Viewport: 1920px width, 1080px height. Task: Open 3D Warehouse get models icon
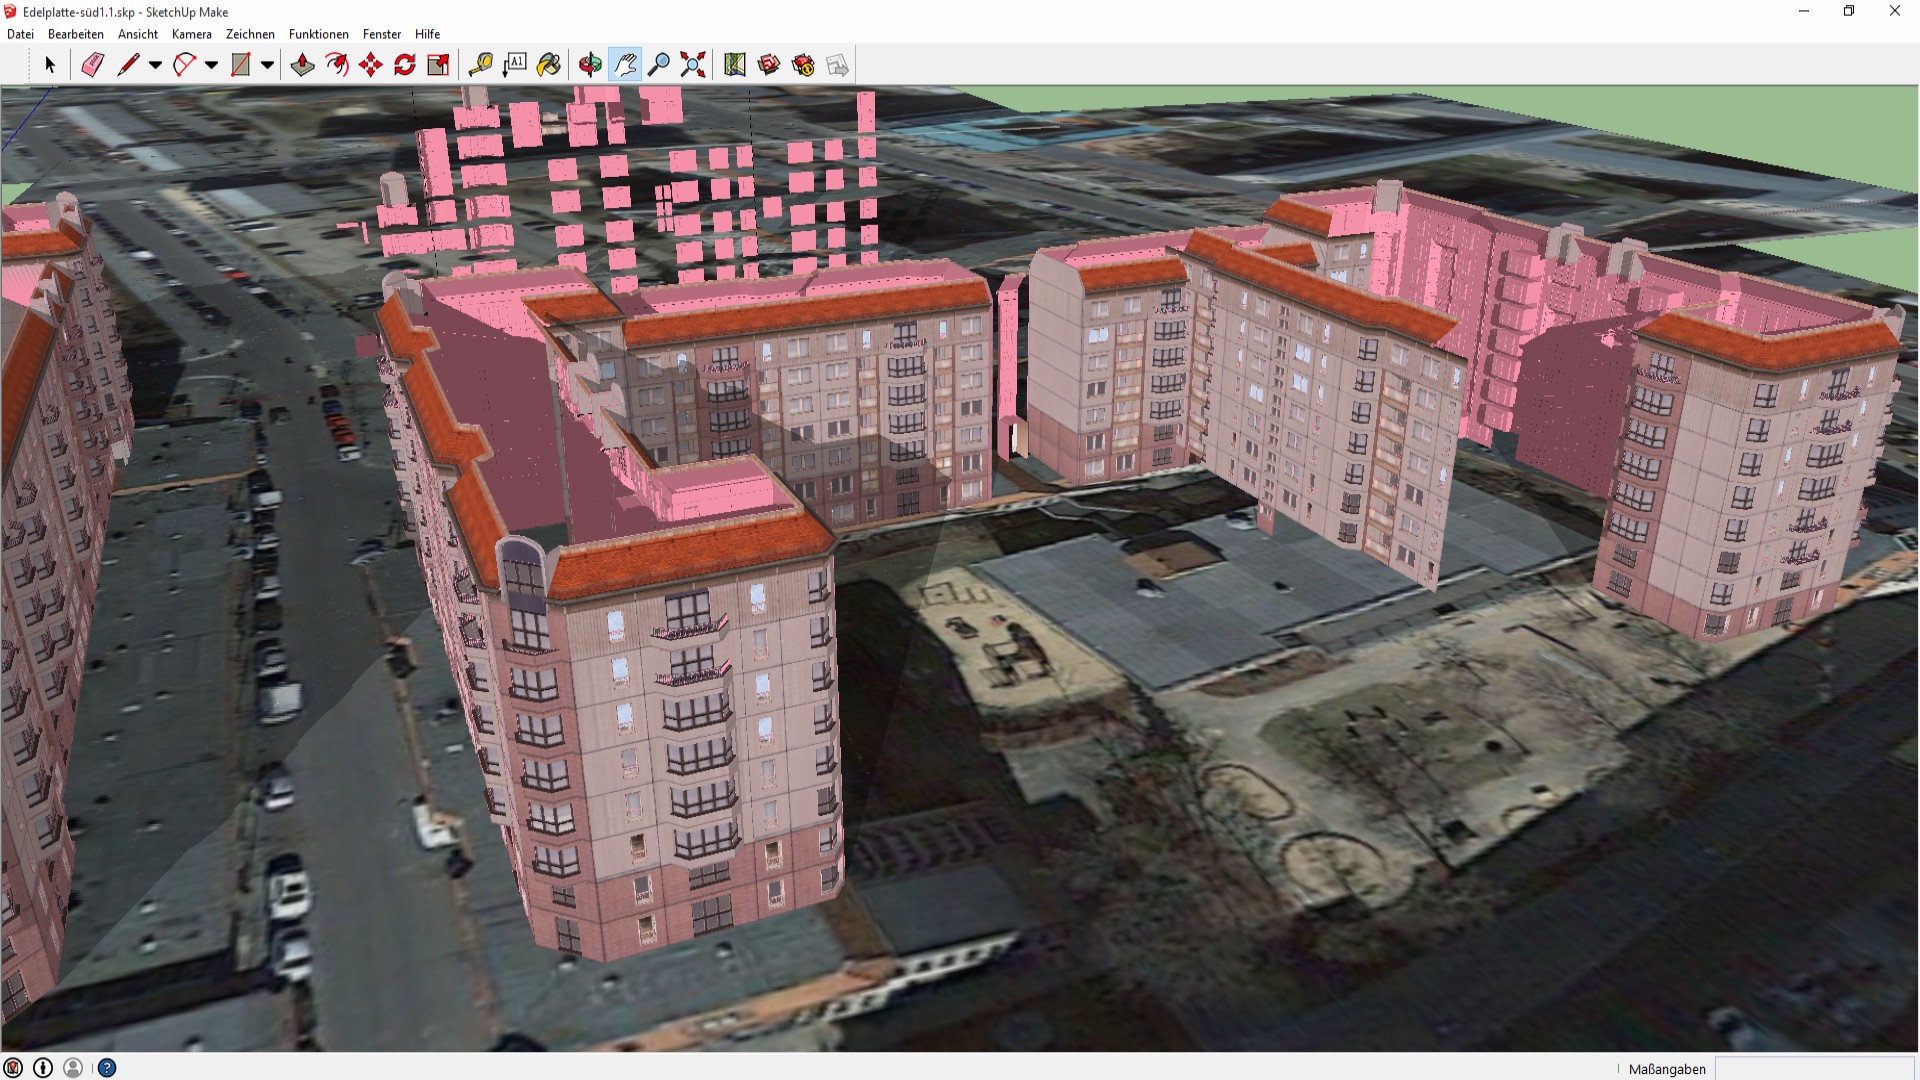point(769,65)
